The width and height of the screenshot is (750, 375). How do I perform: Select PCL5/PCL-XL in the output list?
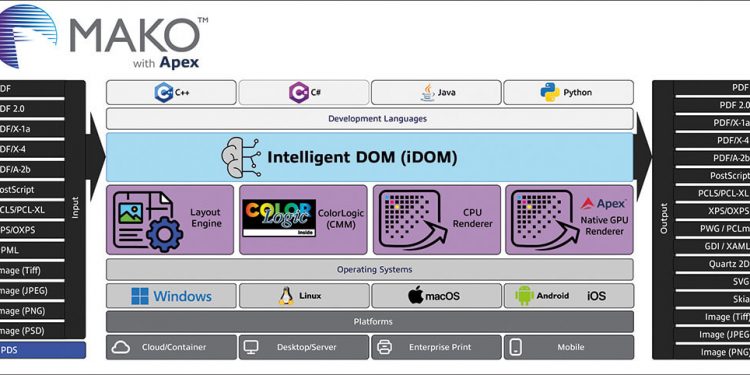click(x=712, y=193)
